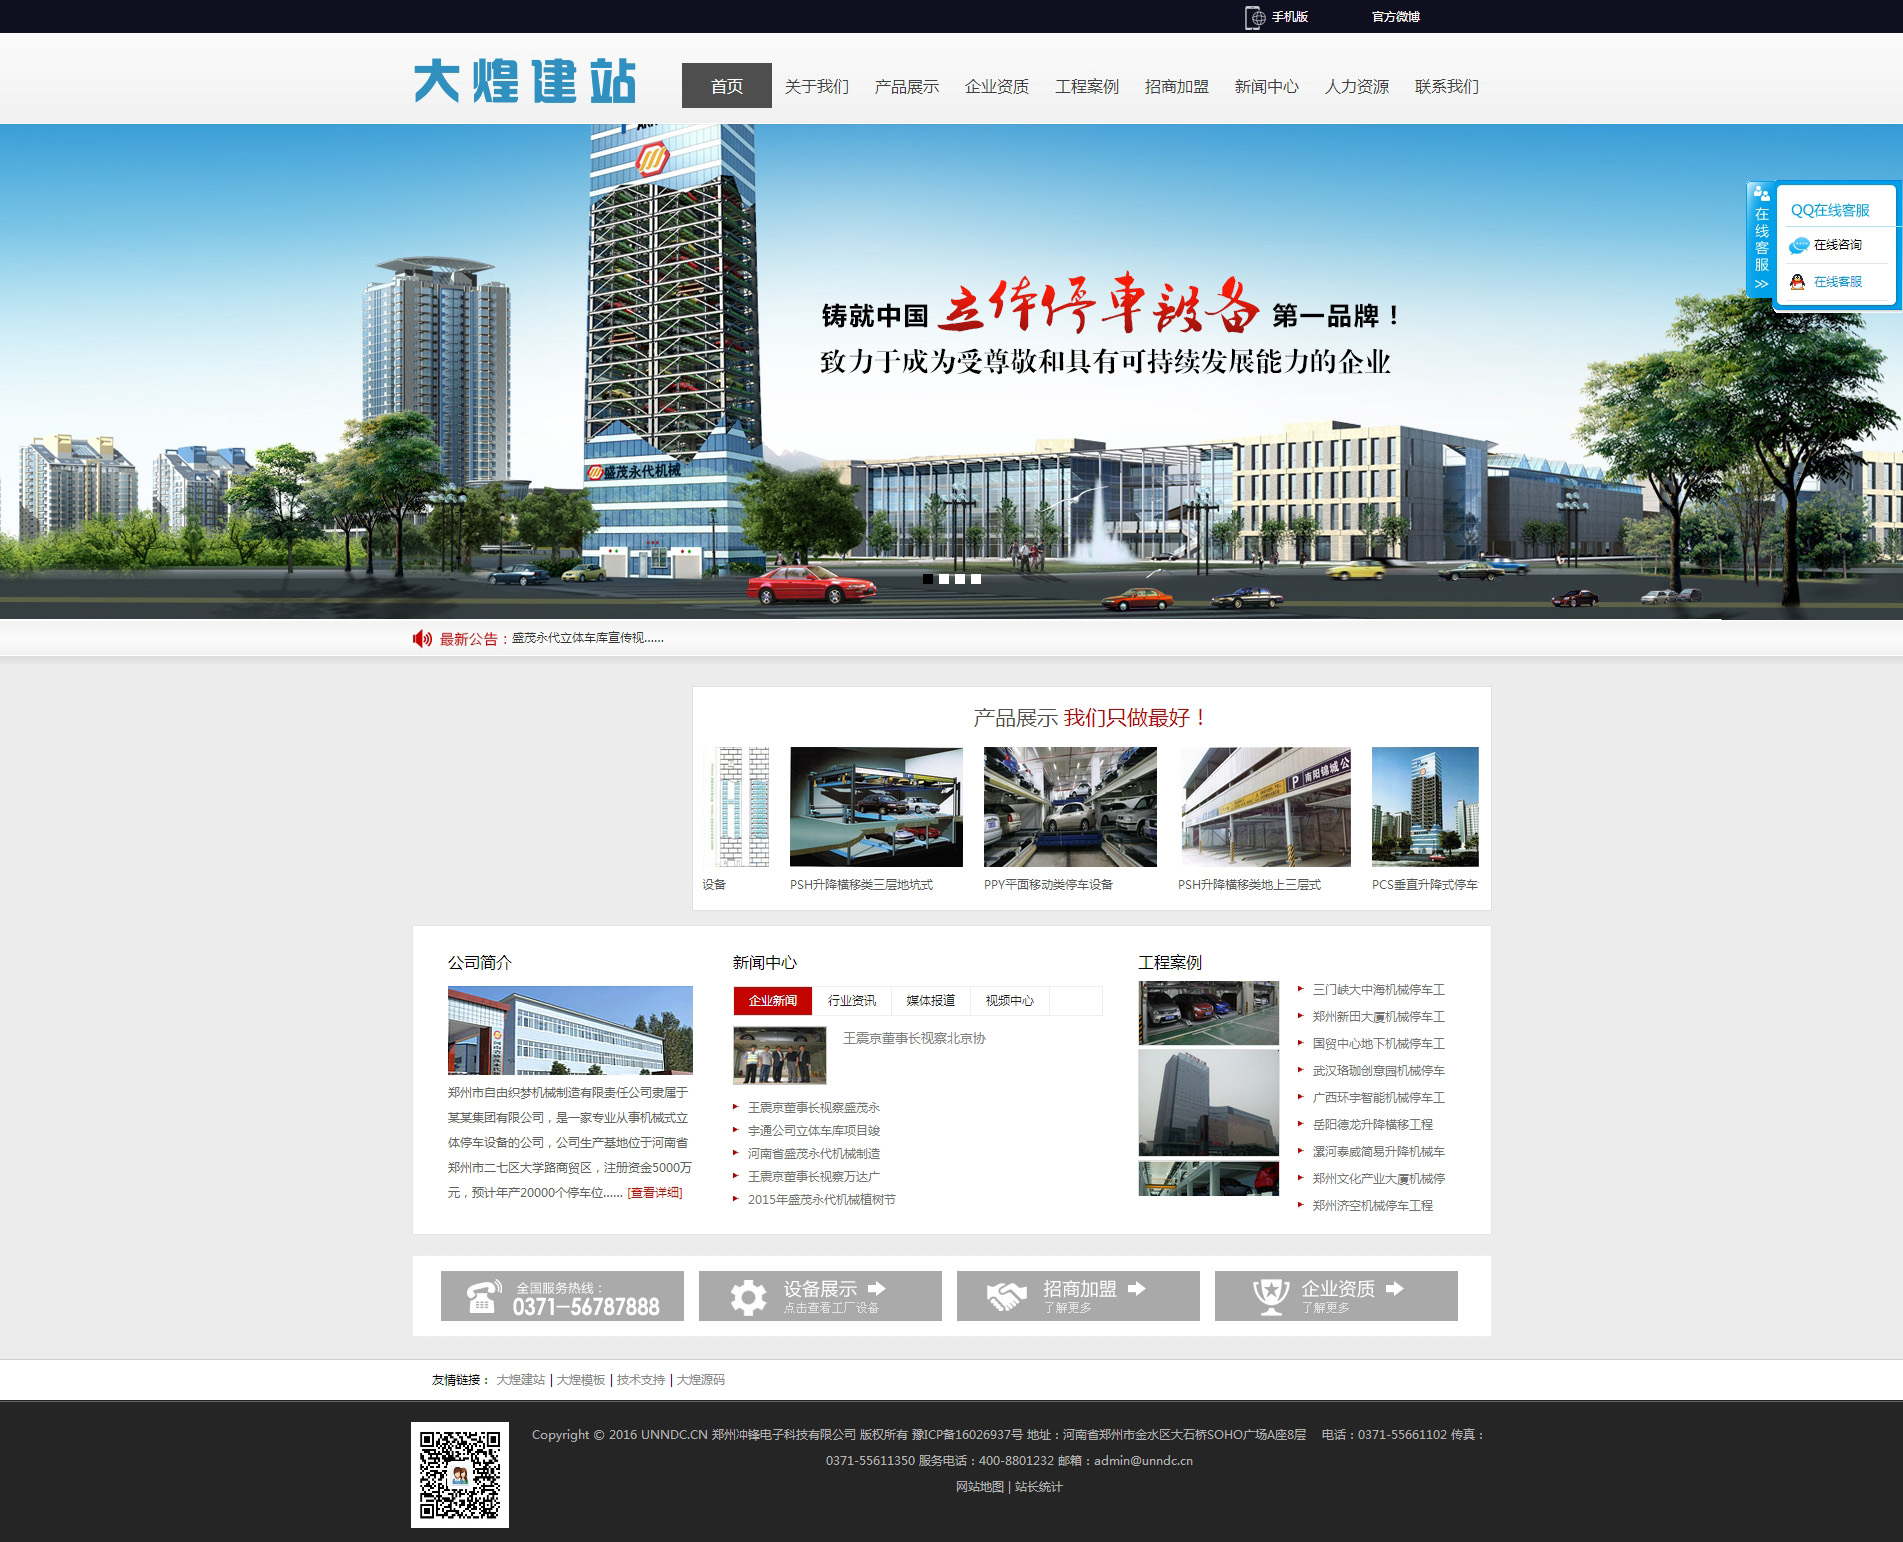The height and width of the screenshot is (1542, 1903).
Task: Open the 官方微博 link at top
Action: coord(1395,17)
